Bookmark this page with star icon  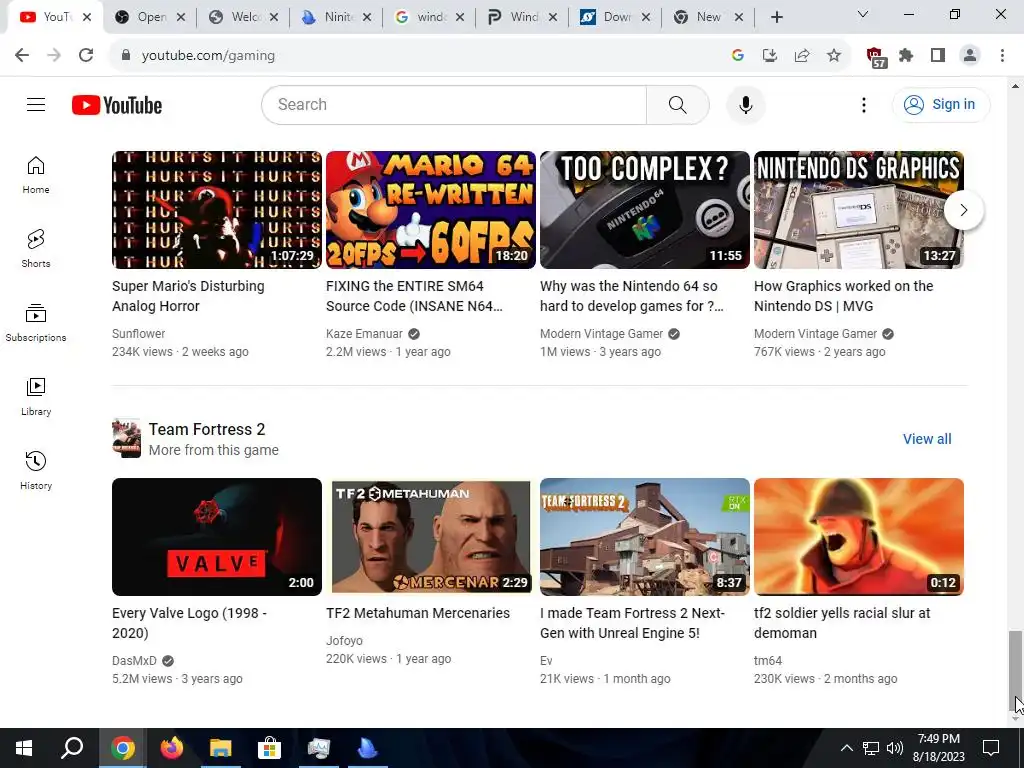coord(834,56)
